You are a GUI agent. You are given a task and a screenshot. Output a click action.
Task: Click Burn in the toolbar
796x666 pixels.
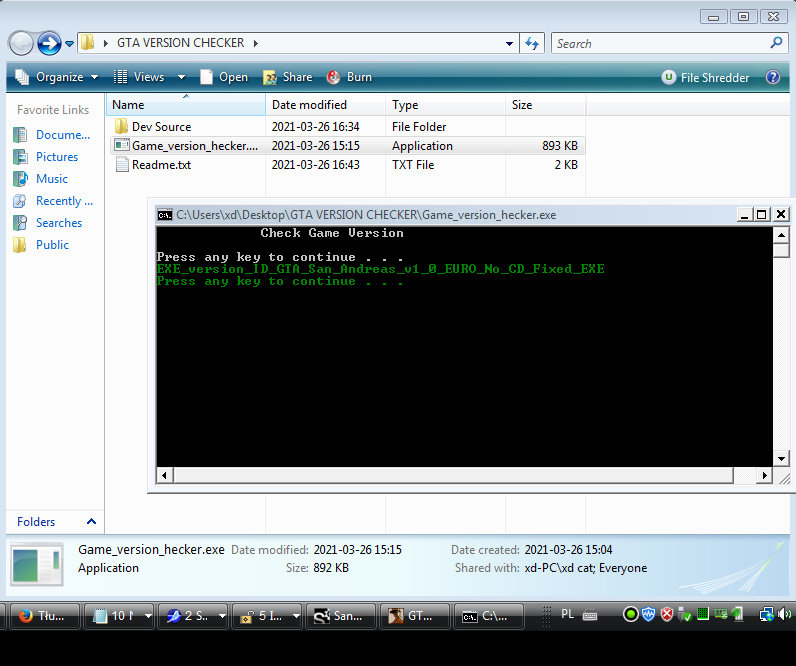[x=350, y=77]
